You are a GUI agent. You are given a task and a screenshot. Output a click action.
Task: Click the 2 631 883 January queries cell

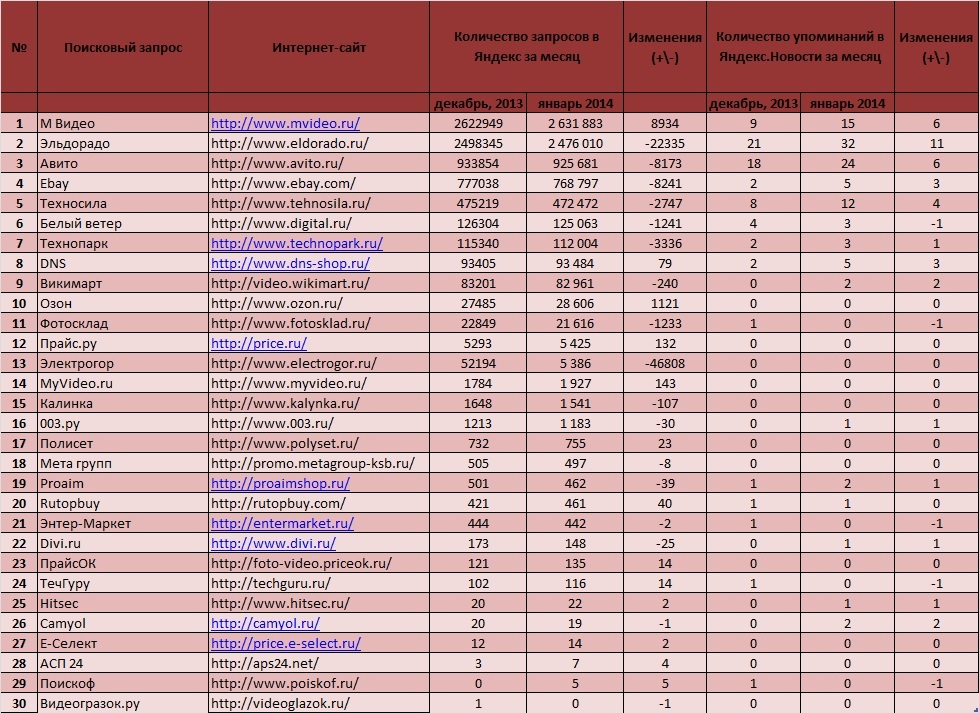point(575,124)
